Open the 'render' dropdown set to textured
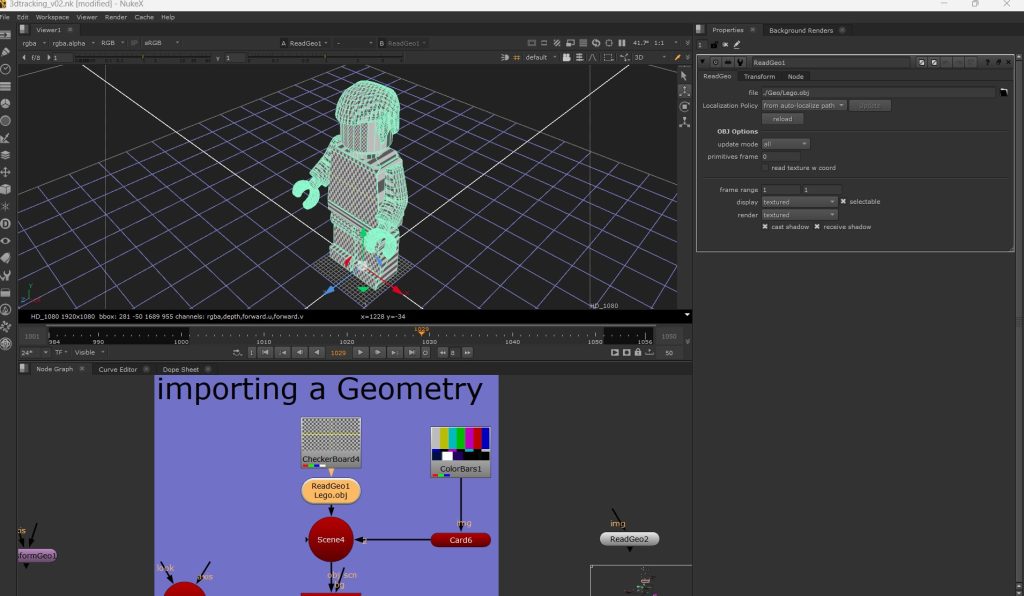The image size is (1024, 596). click(x=799, y=215)
